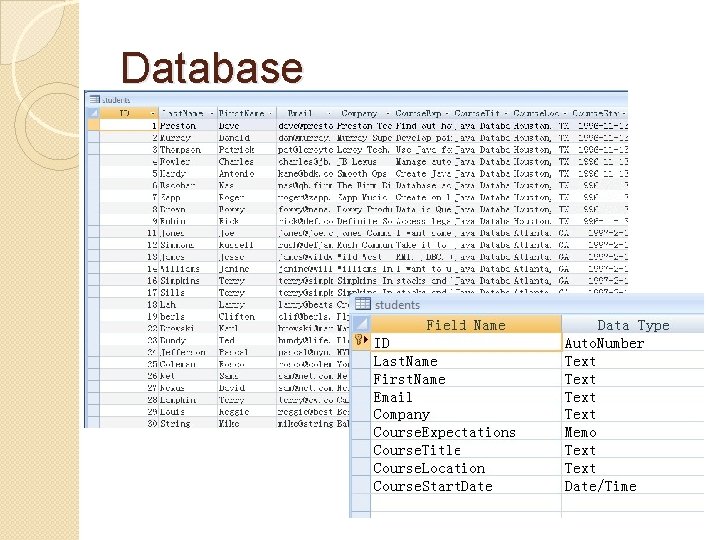Click the students table icon in datasheet tab
This screenshot has height=540, width=720.
(x=95, y=99)
